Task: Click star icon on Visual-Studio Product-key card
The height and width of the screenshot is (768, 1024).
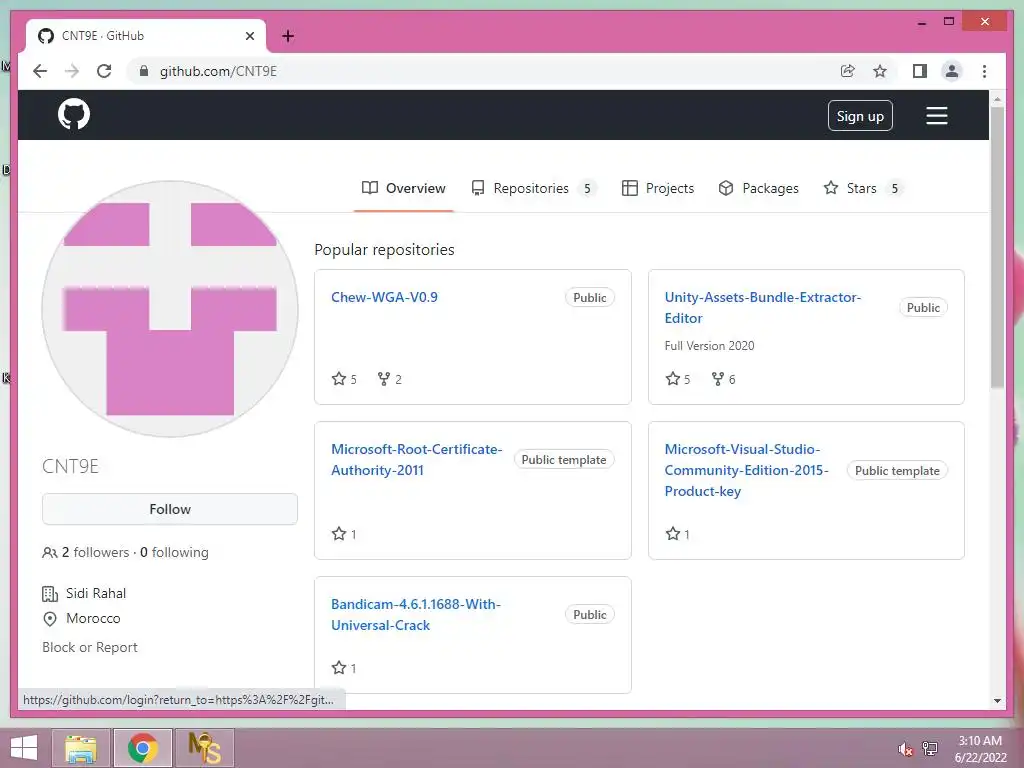Action: tap(673, 534)
